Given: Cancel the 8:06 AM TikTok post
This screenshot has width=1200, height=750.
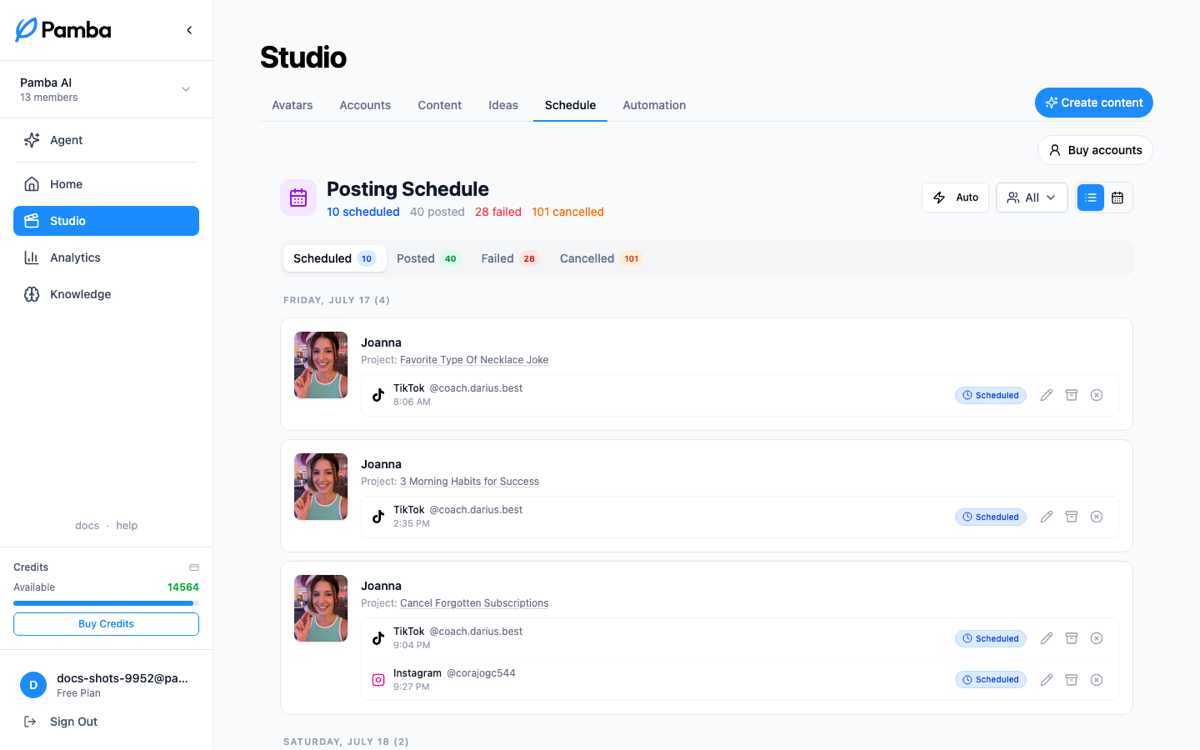Looking at the screenshot, I should point(1096,395).
